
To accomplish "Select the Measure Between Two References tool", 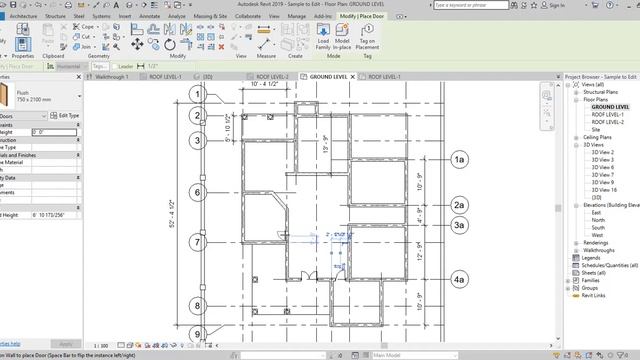I will (x=264, y=44).
